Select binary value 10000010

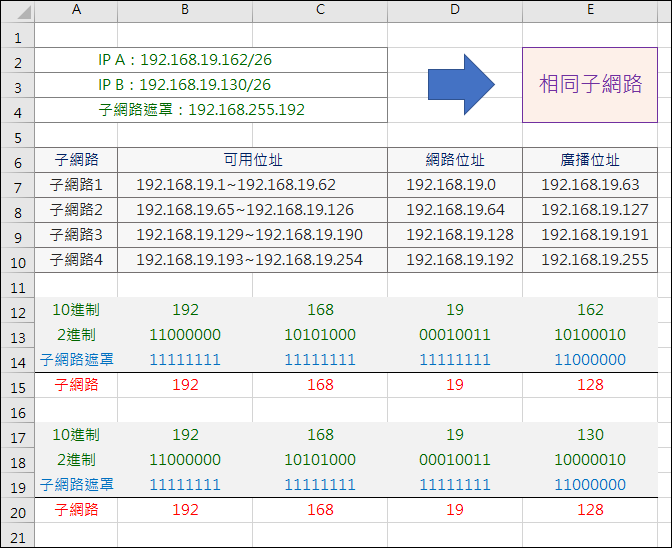pyautogui.click(x=590, y=460)
